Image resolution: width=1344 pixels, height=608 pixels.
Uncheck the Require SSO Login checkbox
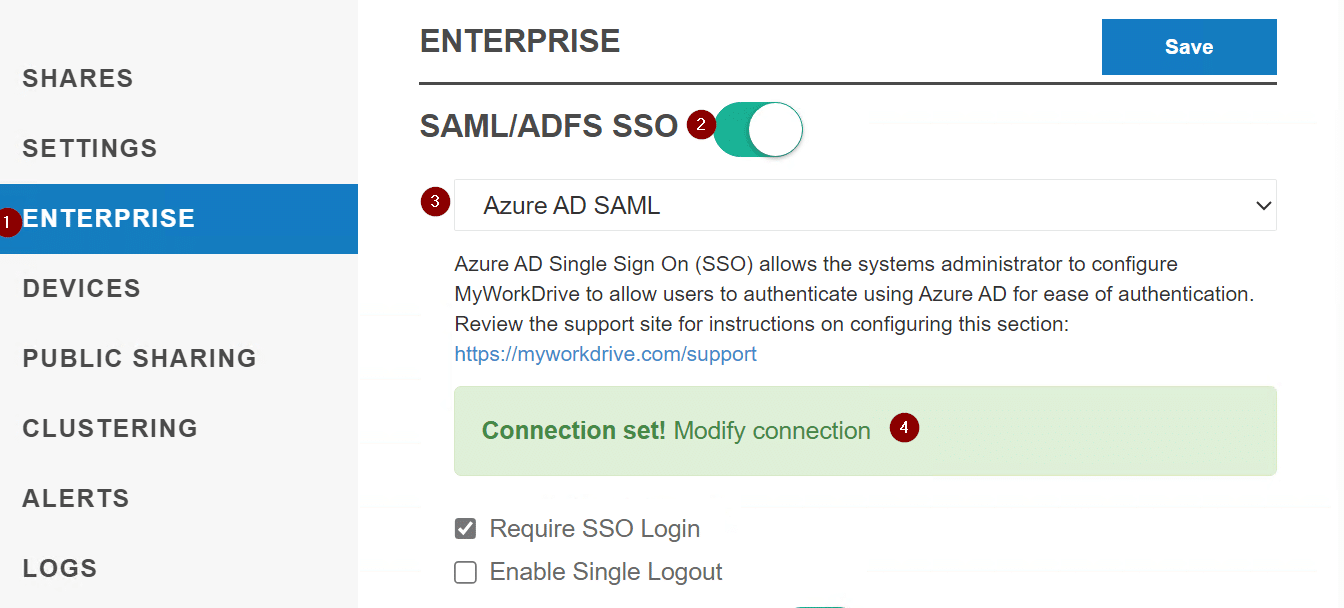pos(466,528)
